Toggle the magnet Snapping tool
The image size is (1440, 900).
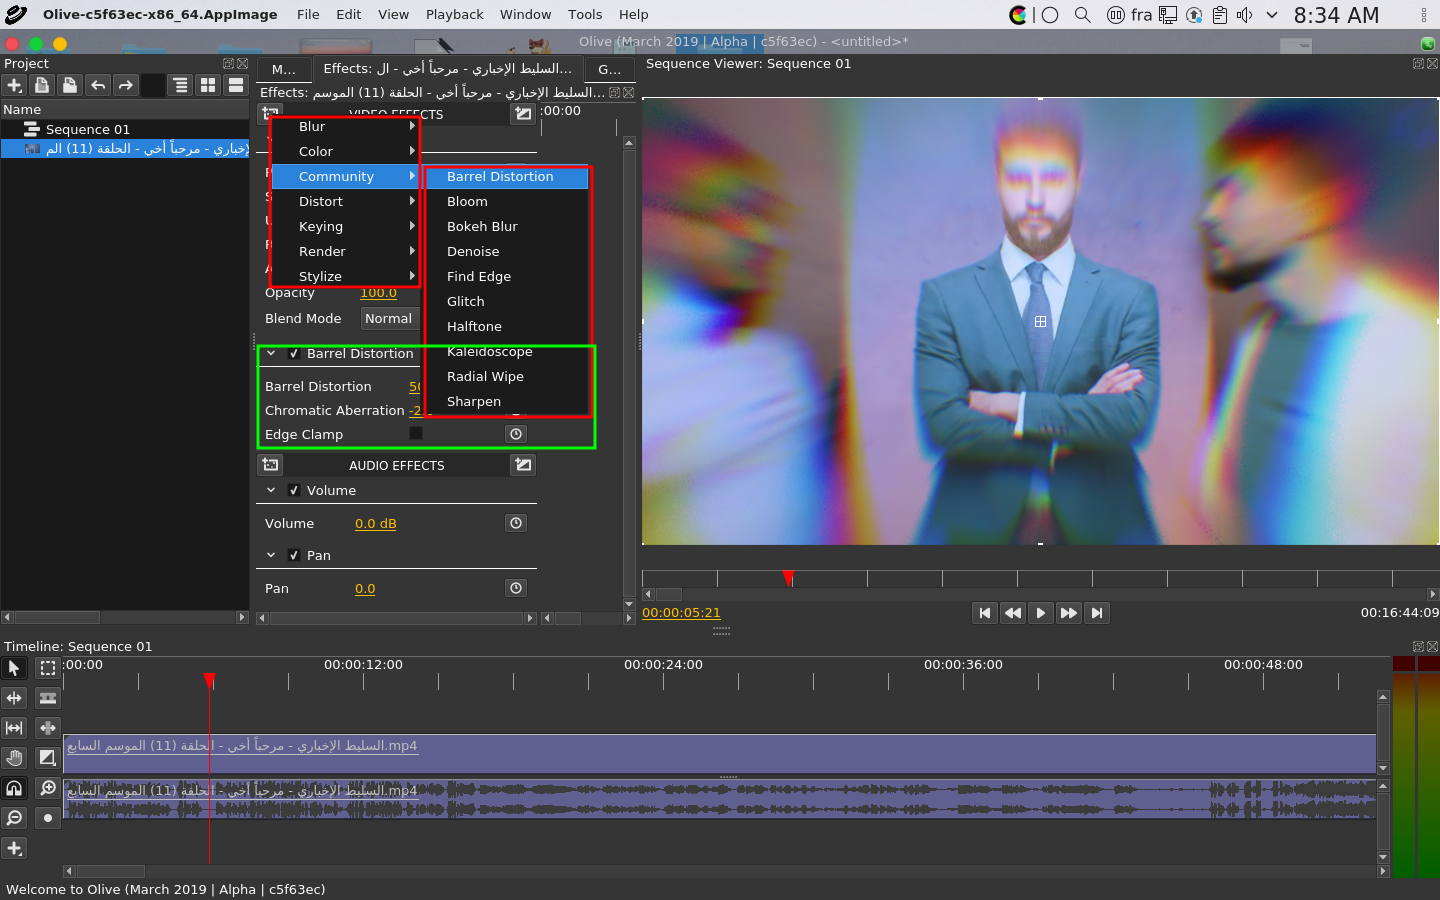tap(14, 788)
